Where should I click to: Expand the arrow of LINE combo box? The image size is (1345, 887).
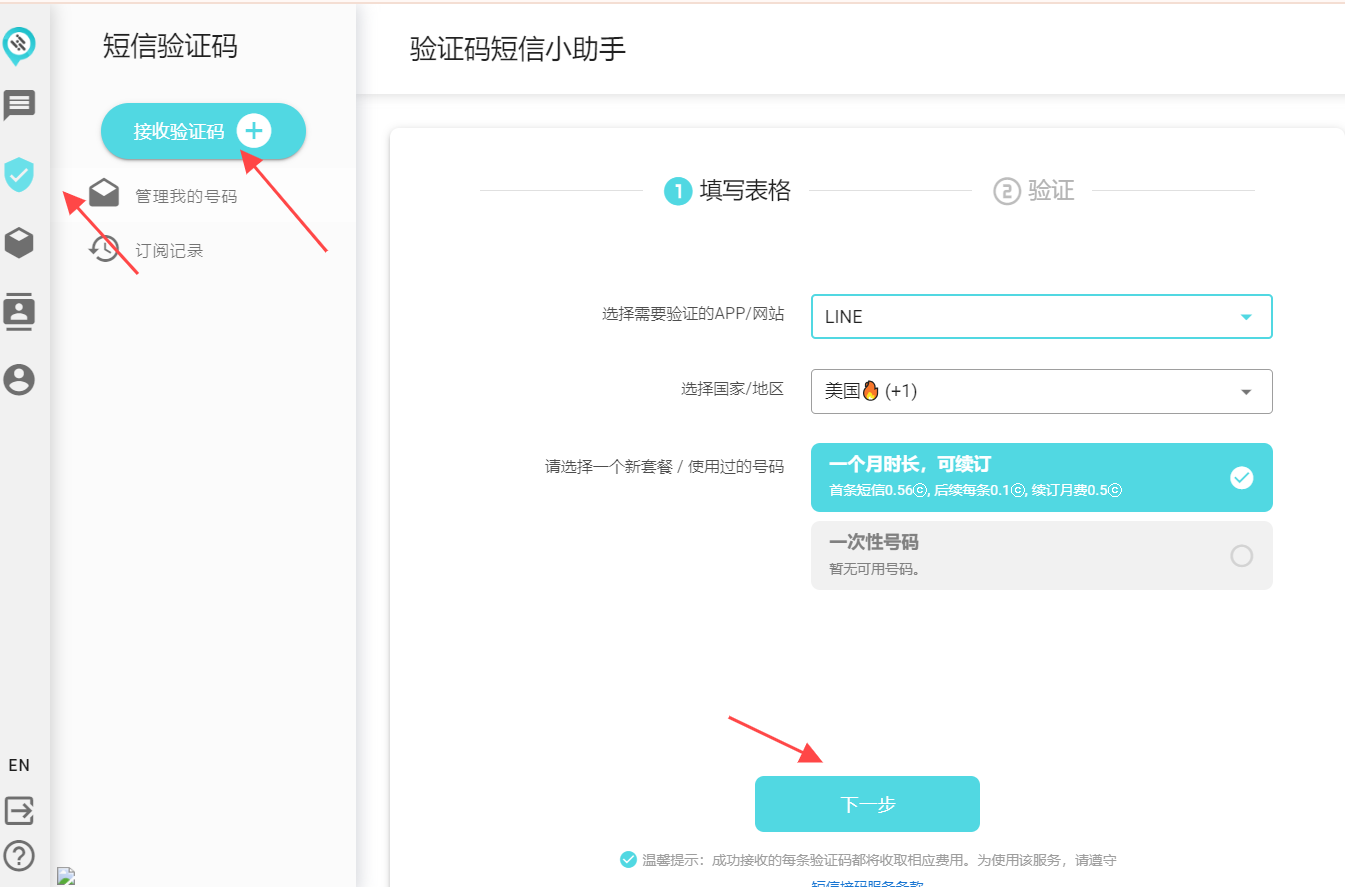click(x=1246, y=317)
